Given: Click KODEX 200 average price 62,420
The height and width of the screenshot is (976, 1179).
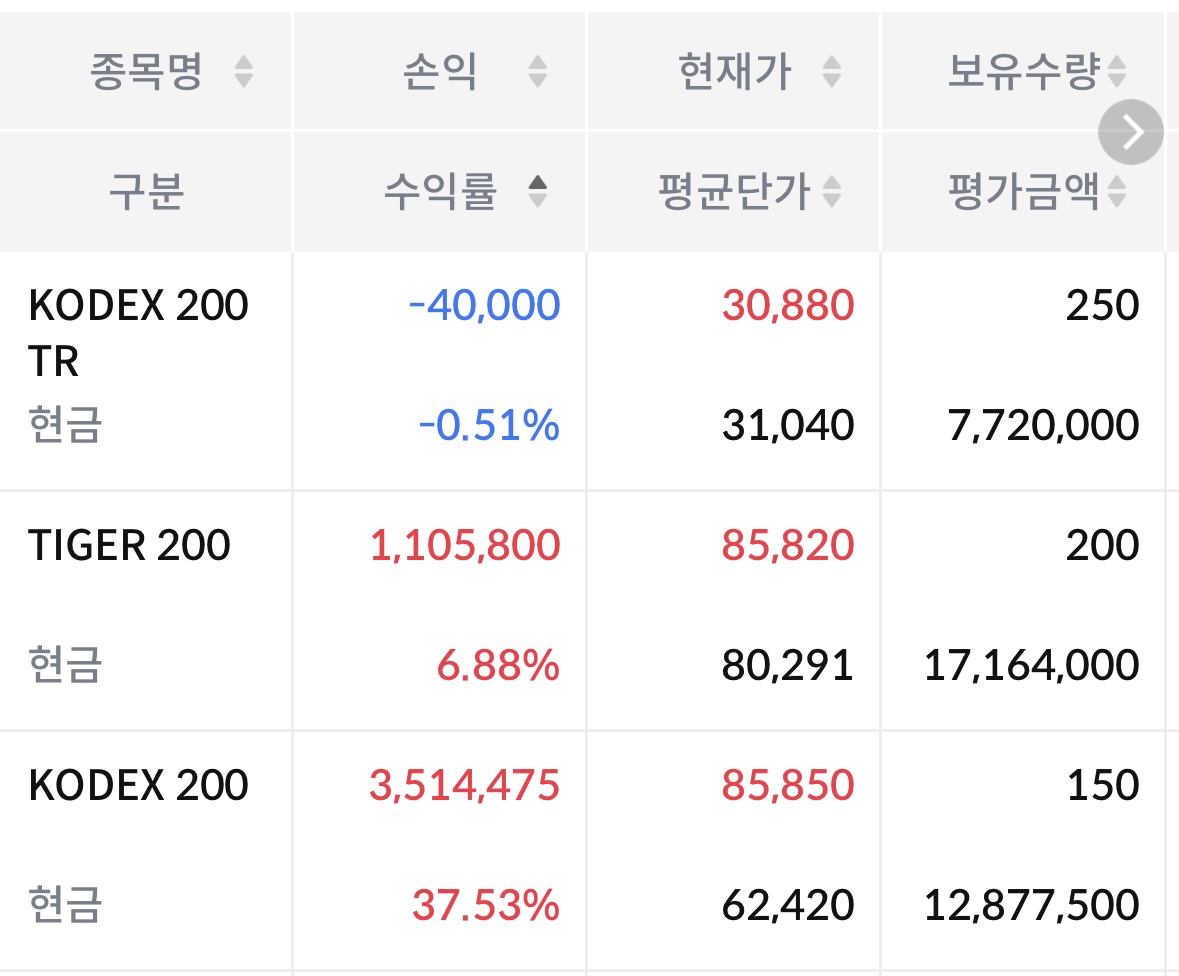Looking at the screenshot, I should click(x=788, y=906).
